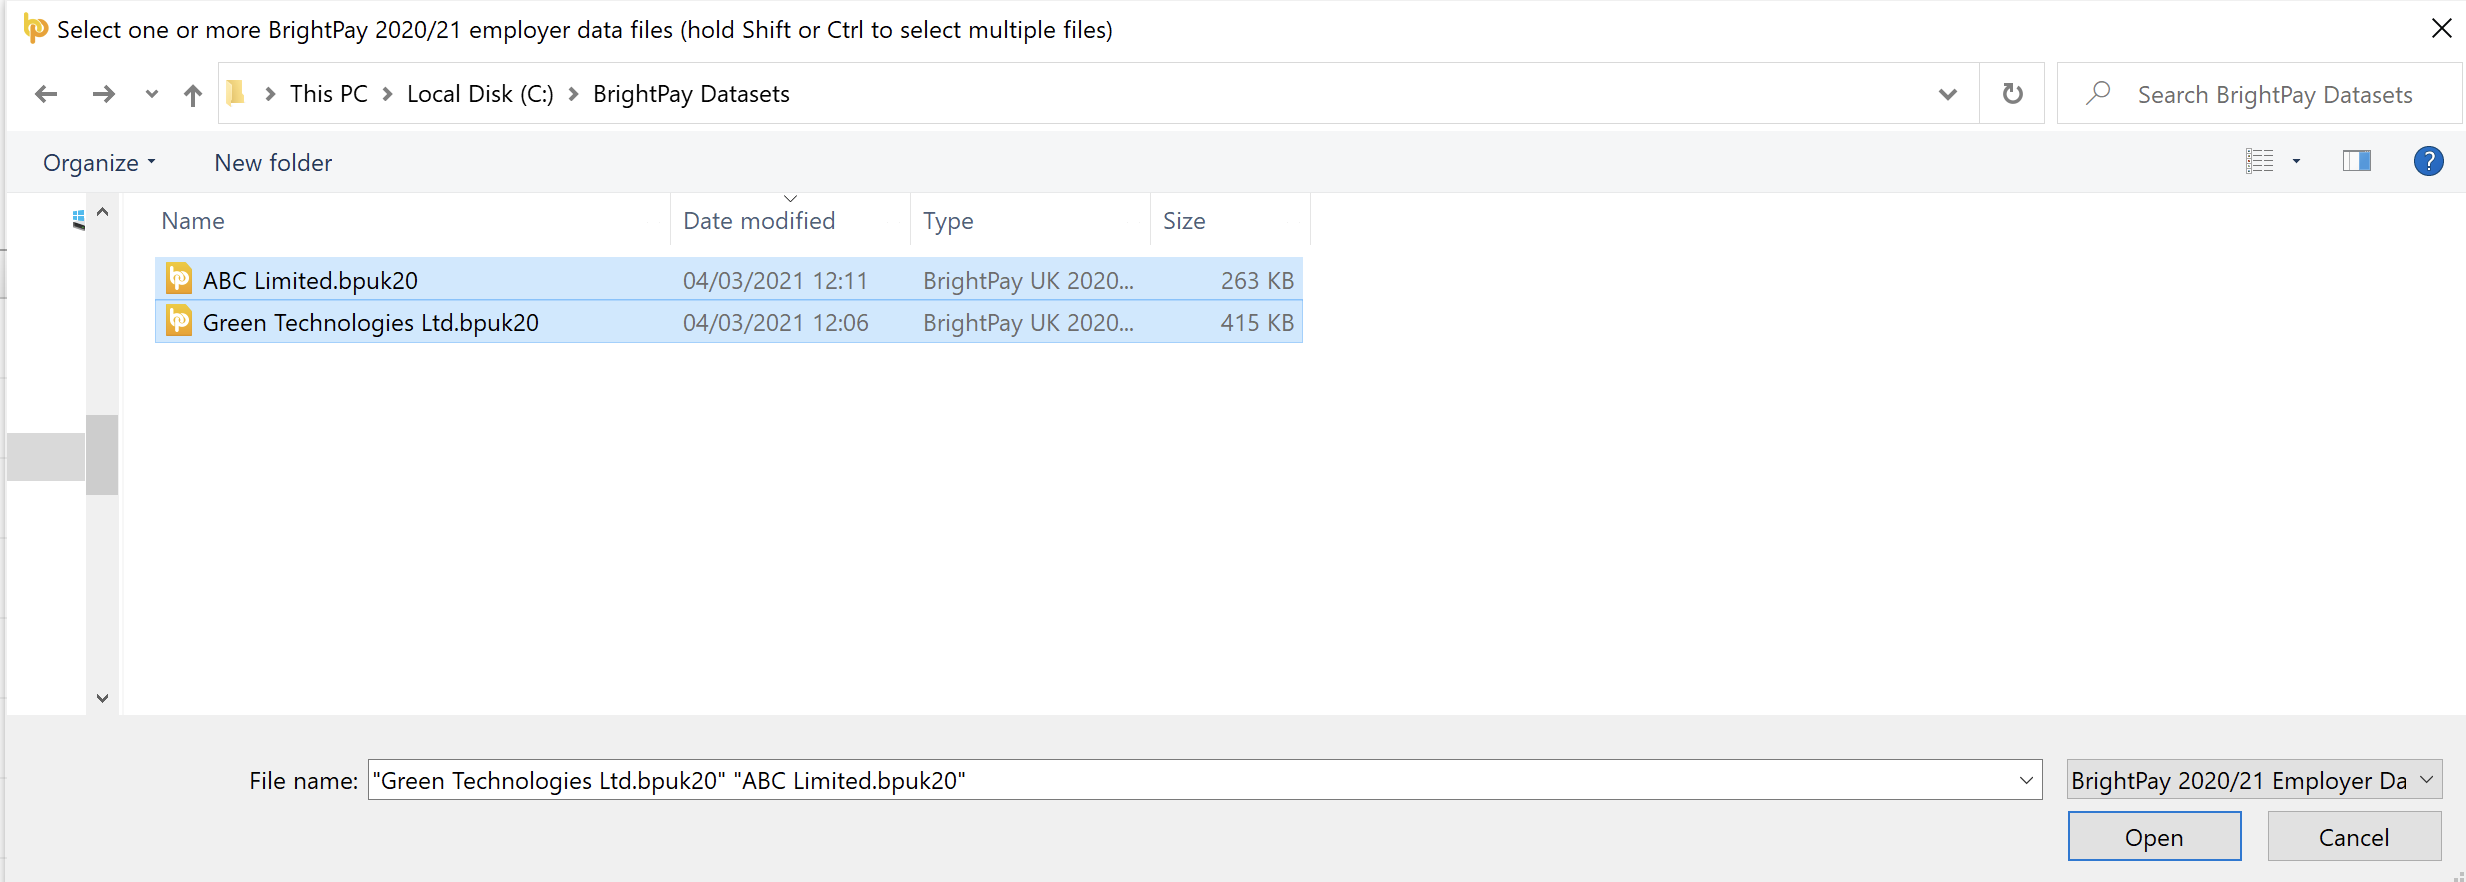
Task: Select BrightPay Datasets breadcrumb
Action: (x=691, y=94)
